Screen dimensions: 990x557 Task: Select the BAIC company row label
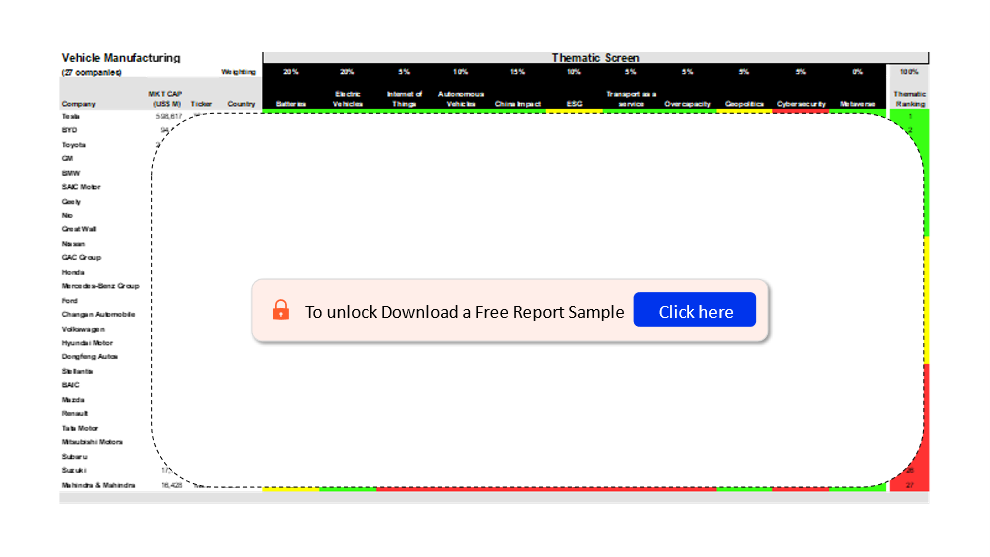coord(71,385)
